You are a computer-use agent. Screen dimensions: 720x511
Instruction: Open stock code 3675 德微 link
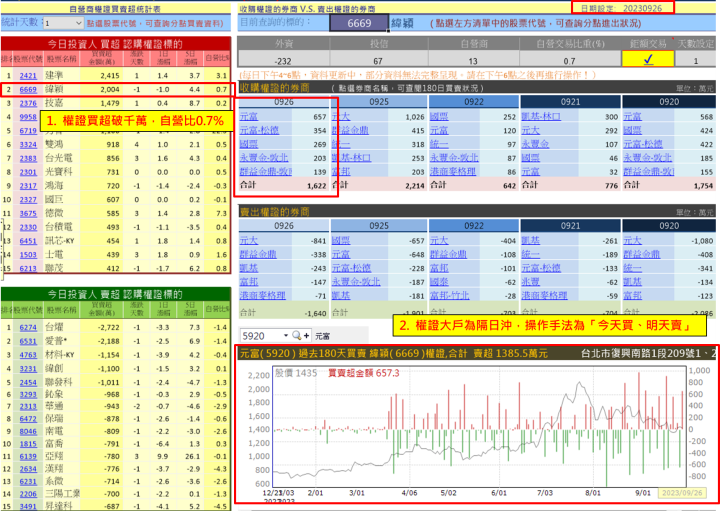(x=28, y=213)
